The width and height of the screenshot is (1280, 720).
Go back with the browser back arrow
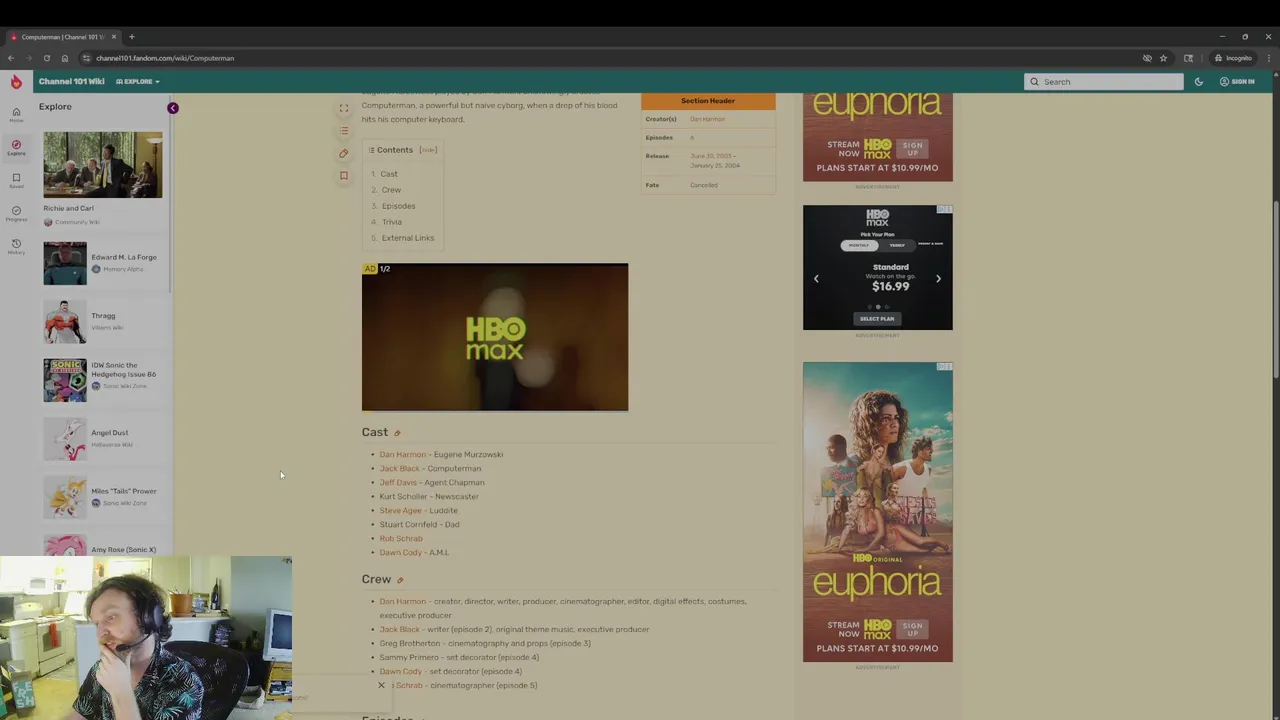point(11,58)
